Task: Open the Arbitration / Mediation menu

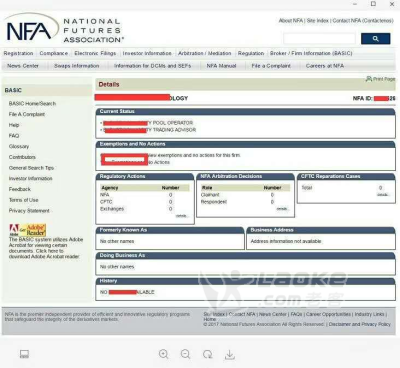Action: pos(205,53)
